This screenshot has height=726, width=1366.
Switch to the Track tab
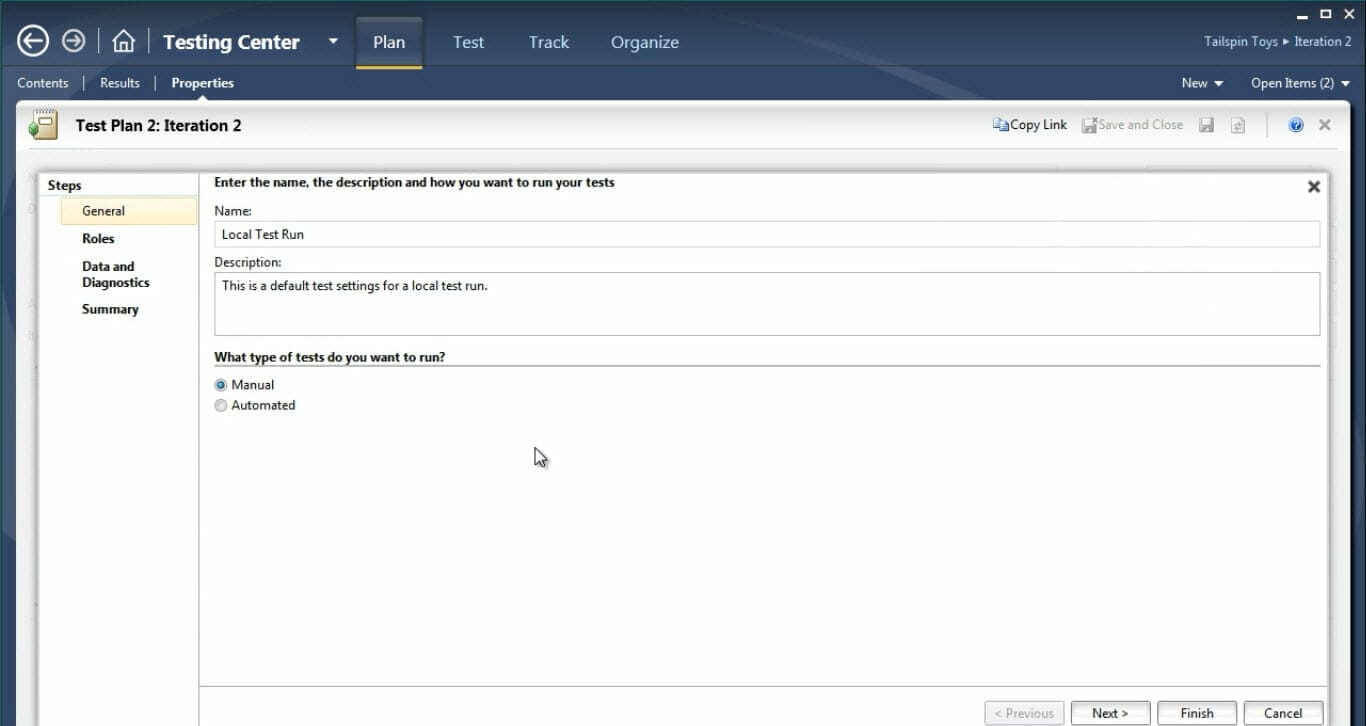548,42
